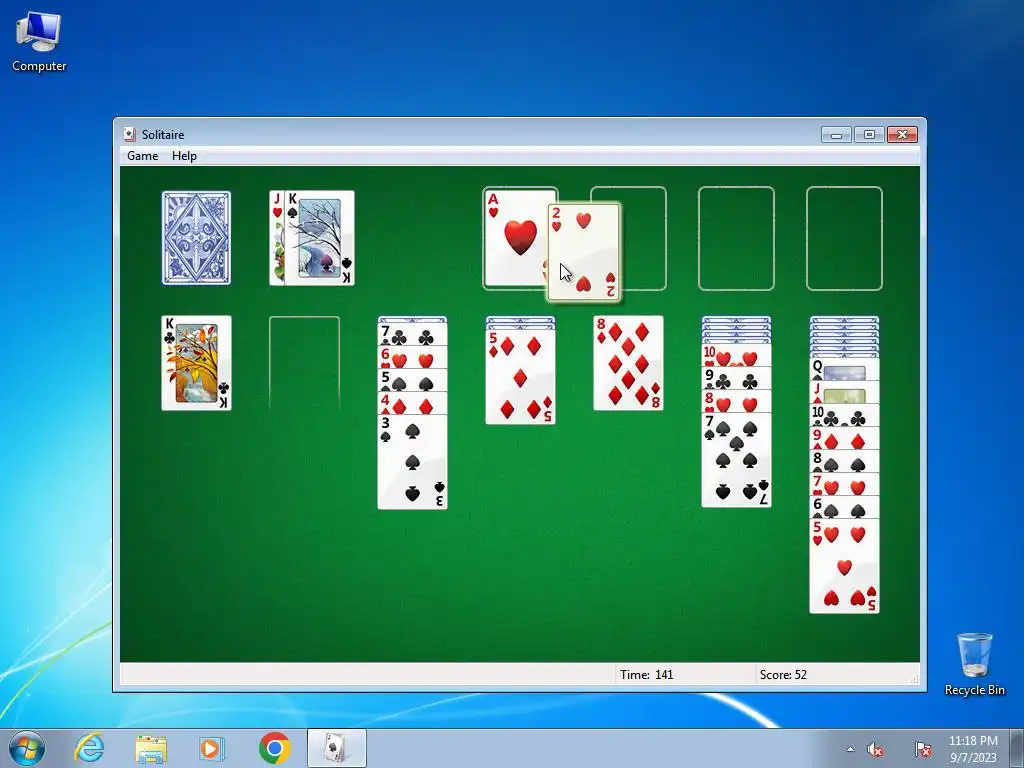Select the King of clubs tableau card
Image resolution: width=1024 pixels, height=768 pixels.
pos(196,363)
